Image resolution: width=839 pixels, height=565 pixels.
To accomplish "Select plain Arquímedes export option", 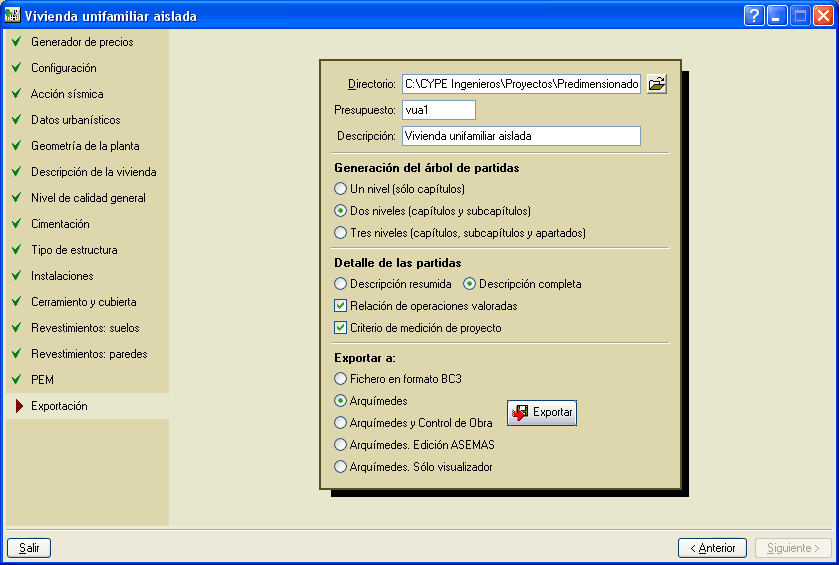I will pos(371,401).
